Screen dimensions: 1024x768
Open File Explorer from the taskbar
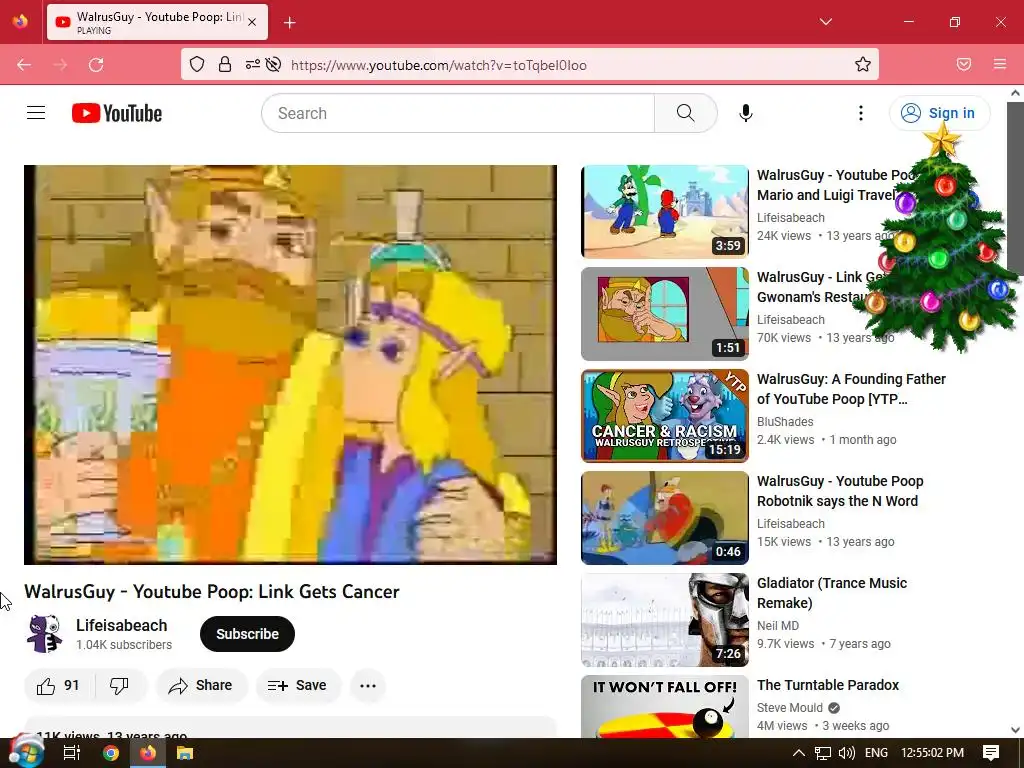click(x=185, y=753)
